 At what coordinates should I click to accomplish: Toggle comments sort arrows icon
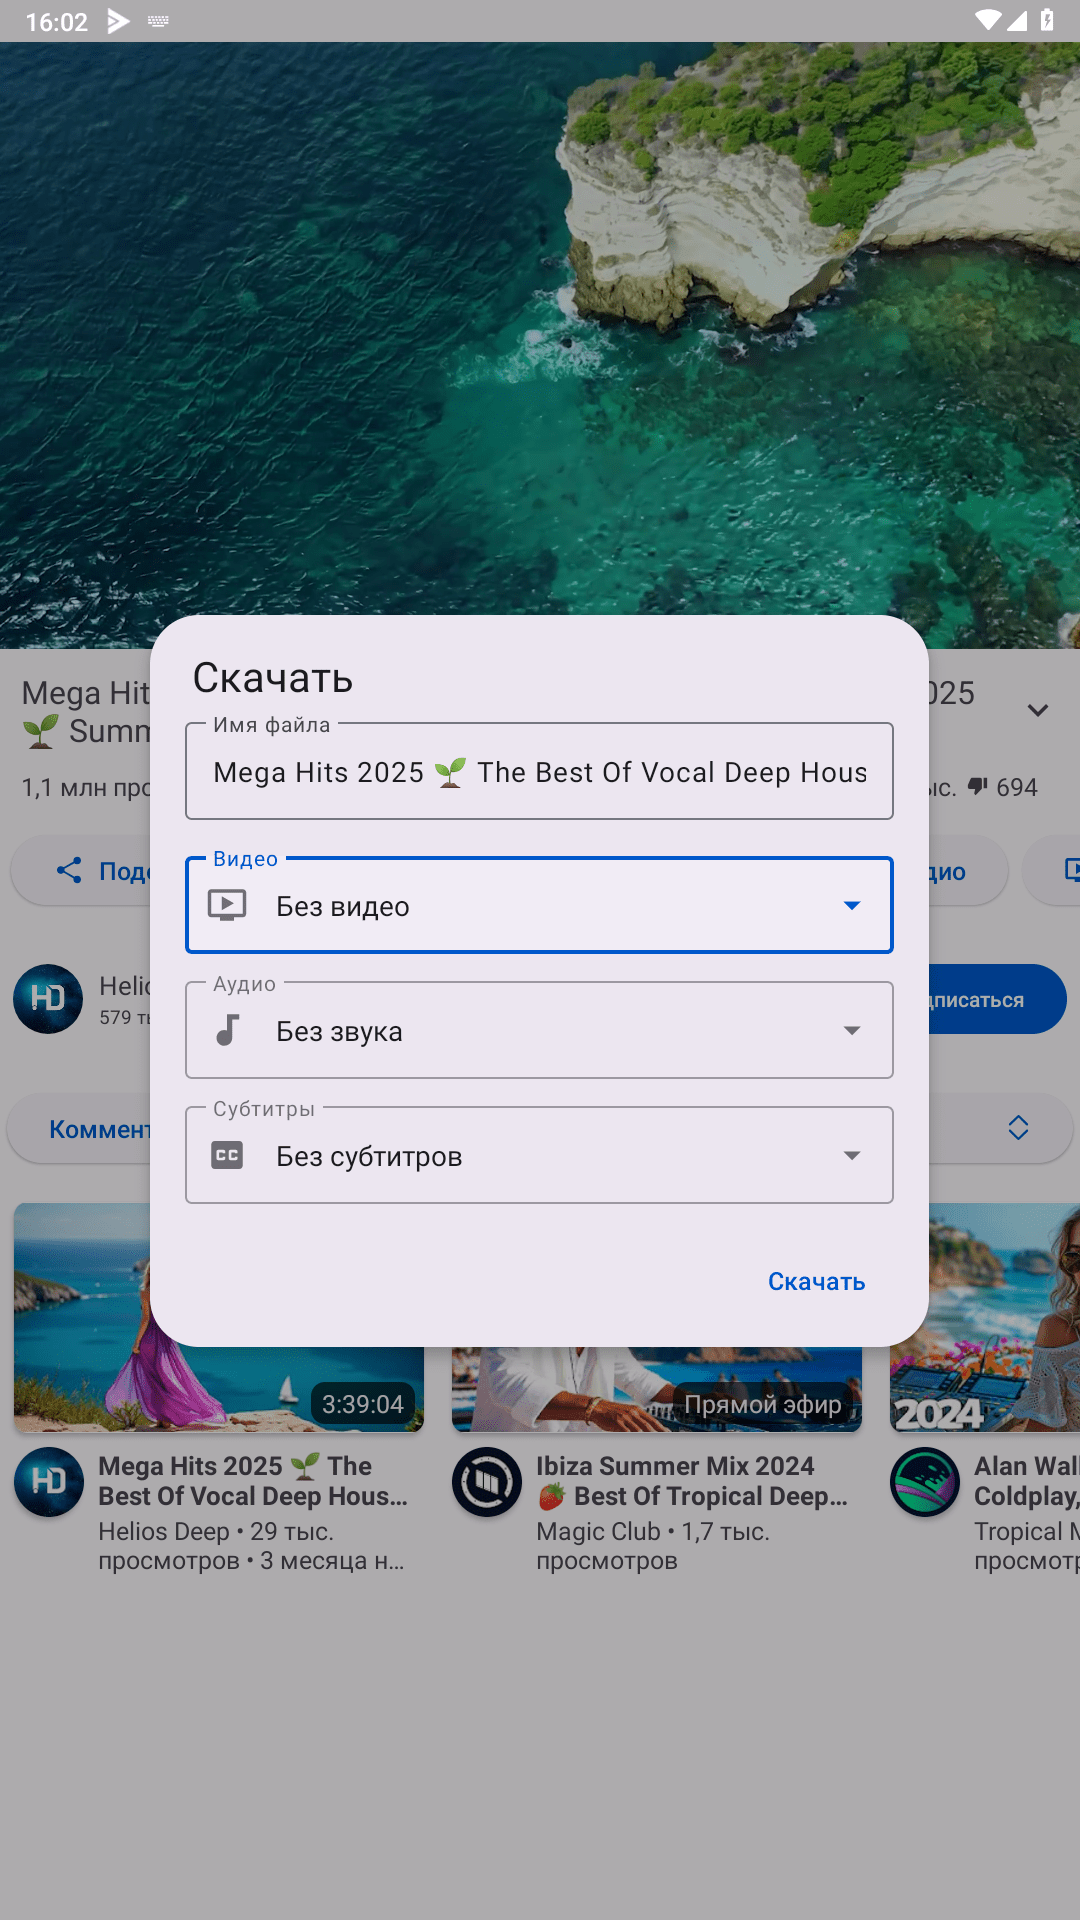1018,1128
